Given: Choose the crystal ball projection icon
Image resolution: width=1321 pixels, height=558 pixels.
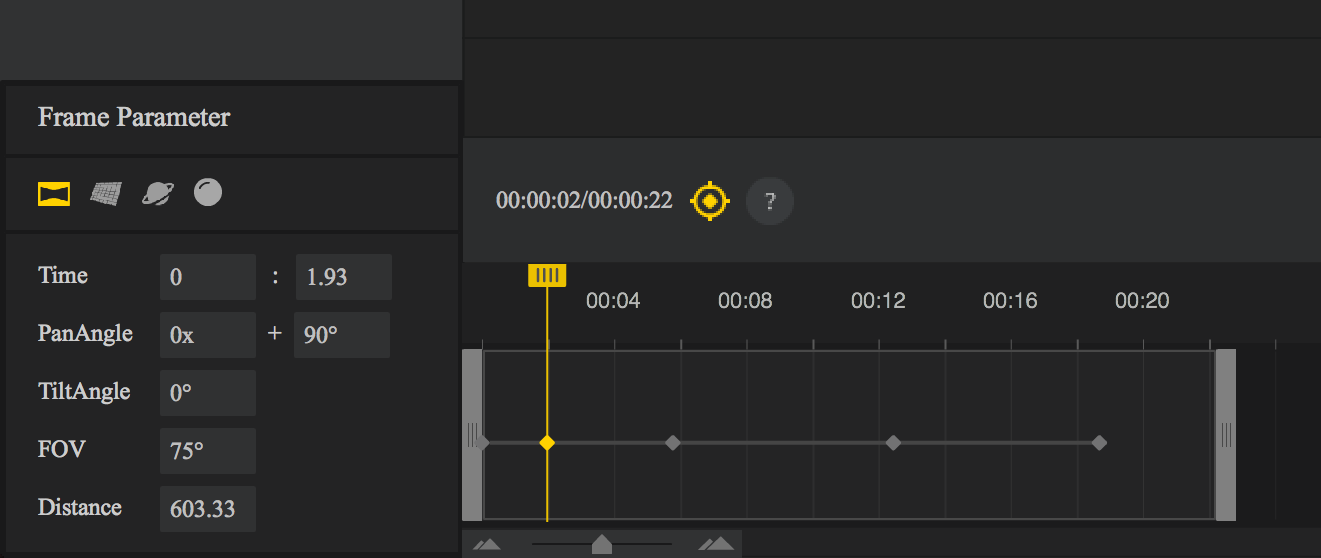Looking at the screenshot, I should click(208, 192).
